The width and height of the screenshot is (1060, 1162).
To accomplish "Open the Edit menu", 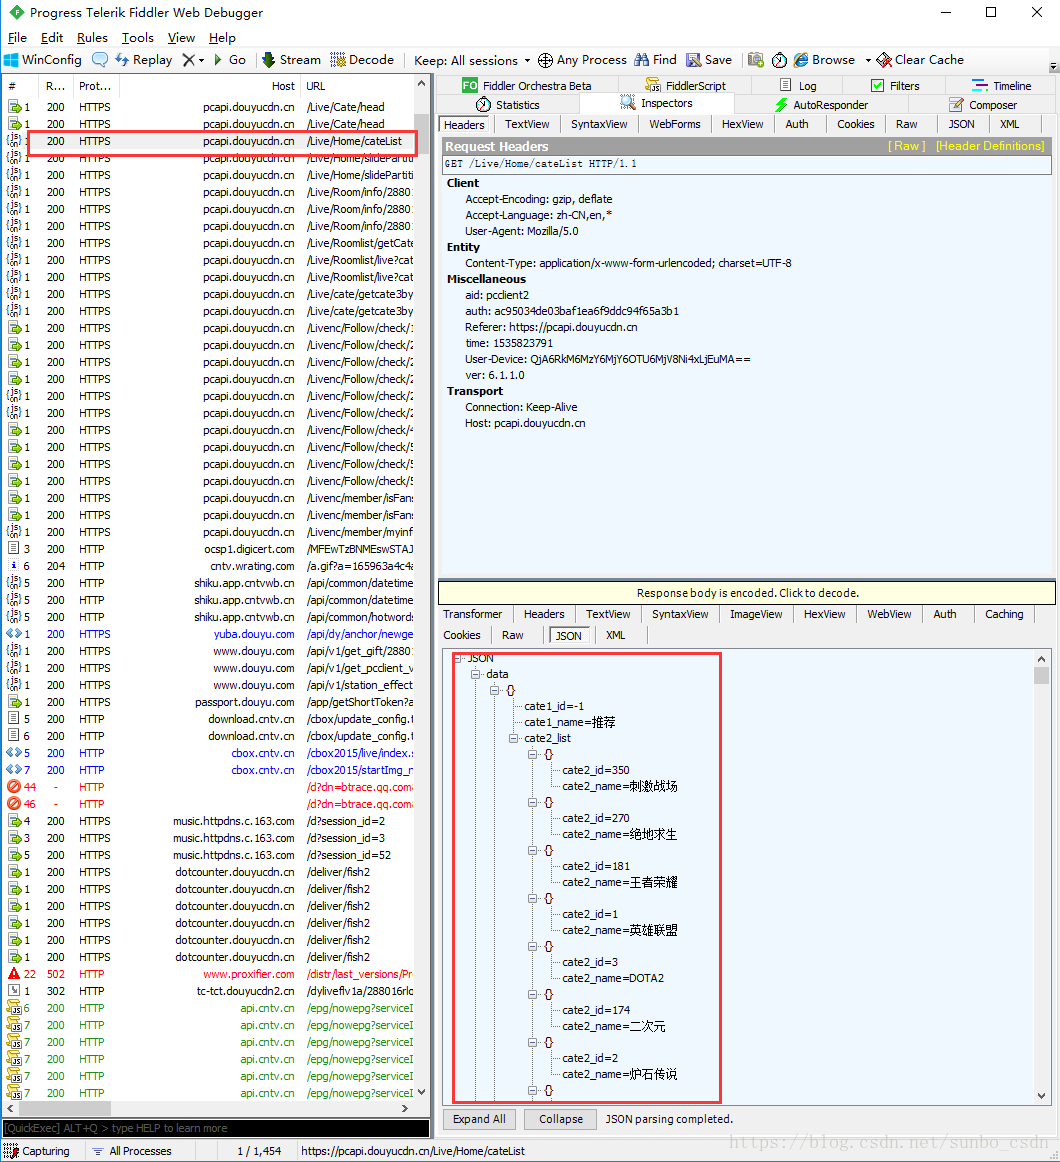I will click(x=52, y=38).
